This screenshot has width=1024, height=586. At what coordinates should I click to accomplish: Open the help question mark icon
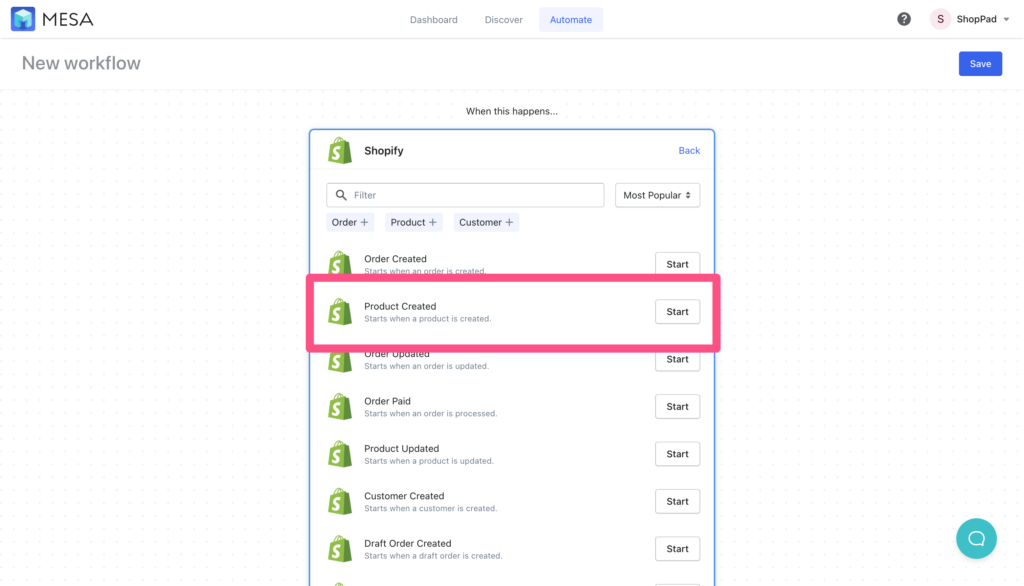click(903, 18)
